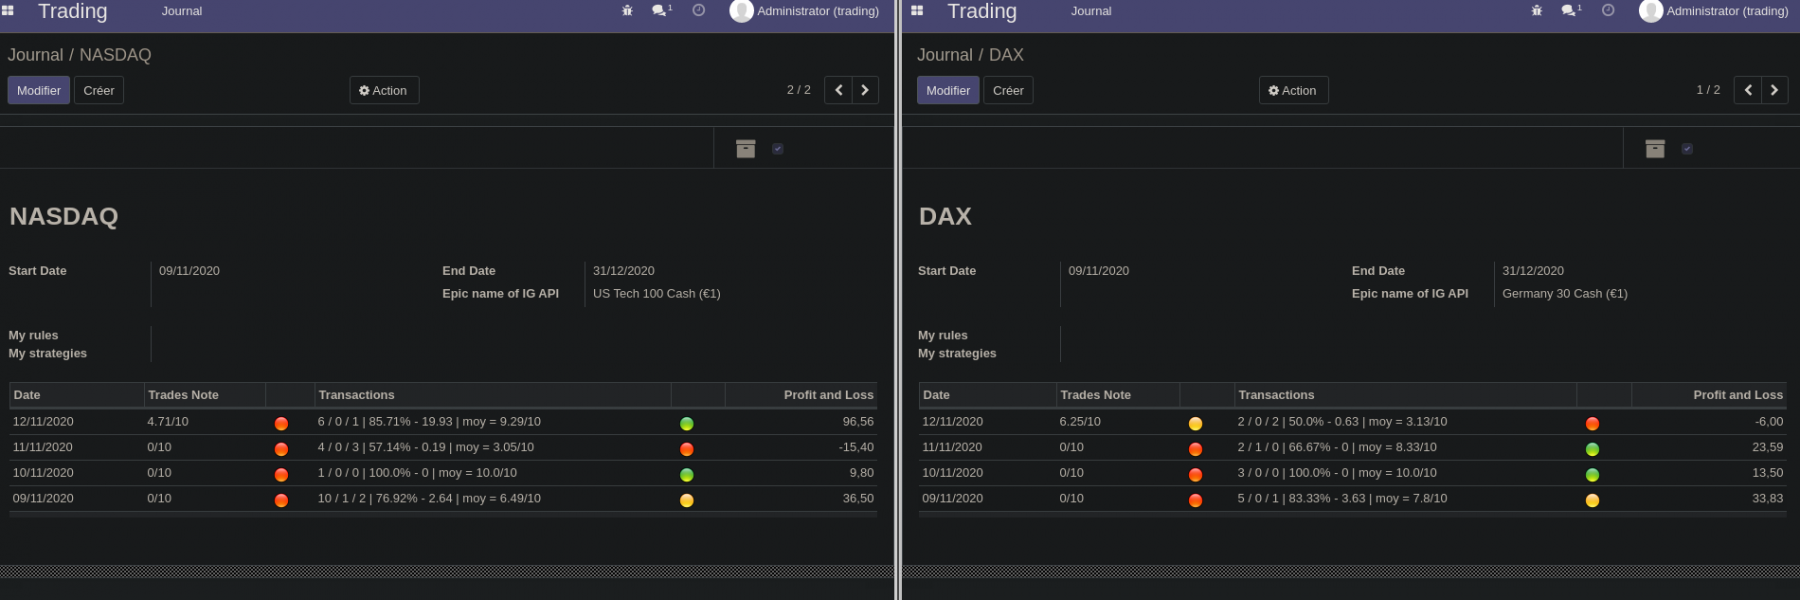
Task: Toggle the small checkbox beside DAX archive icon
Action: 1687,149
